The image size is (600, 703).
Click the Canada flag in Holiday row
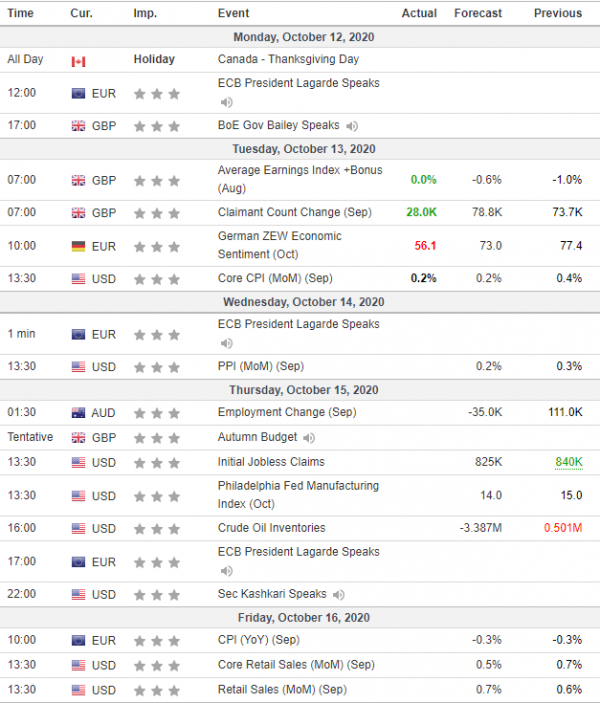point(78,61)
